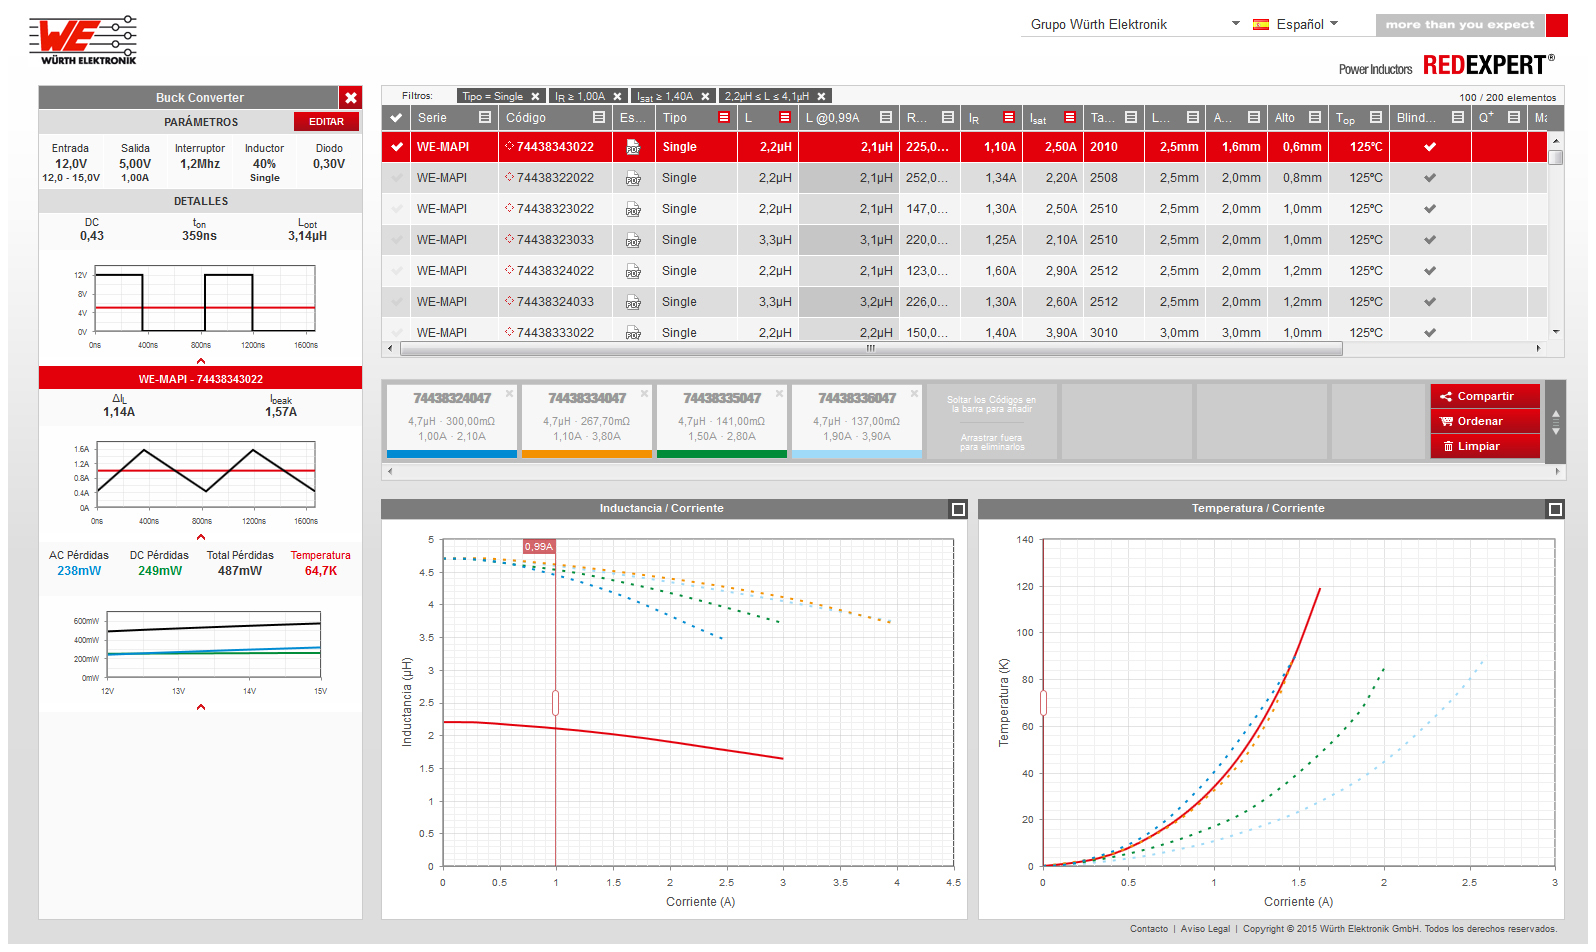Click the Compartir button
The image size is (1596, 952).
pos(1485,397)
